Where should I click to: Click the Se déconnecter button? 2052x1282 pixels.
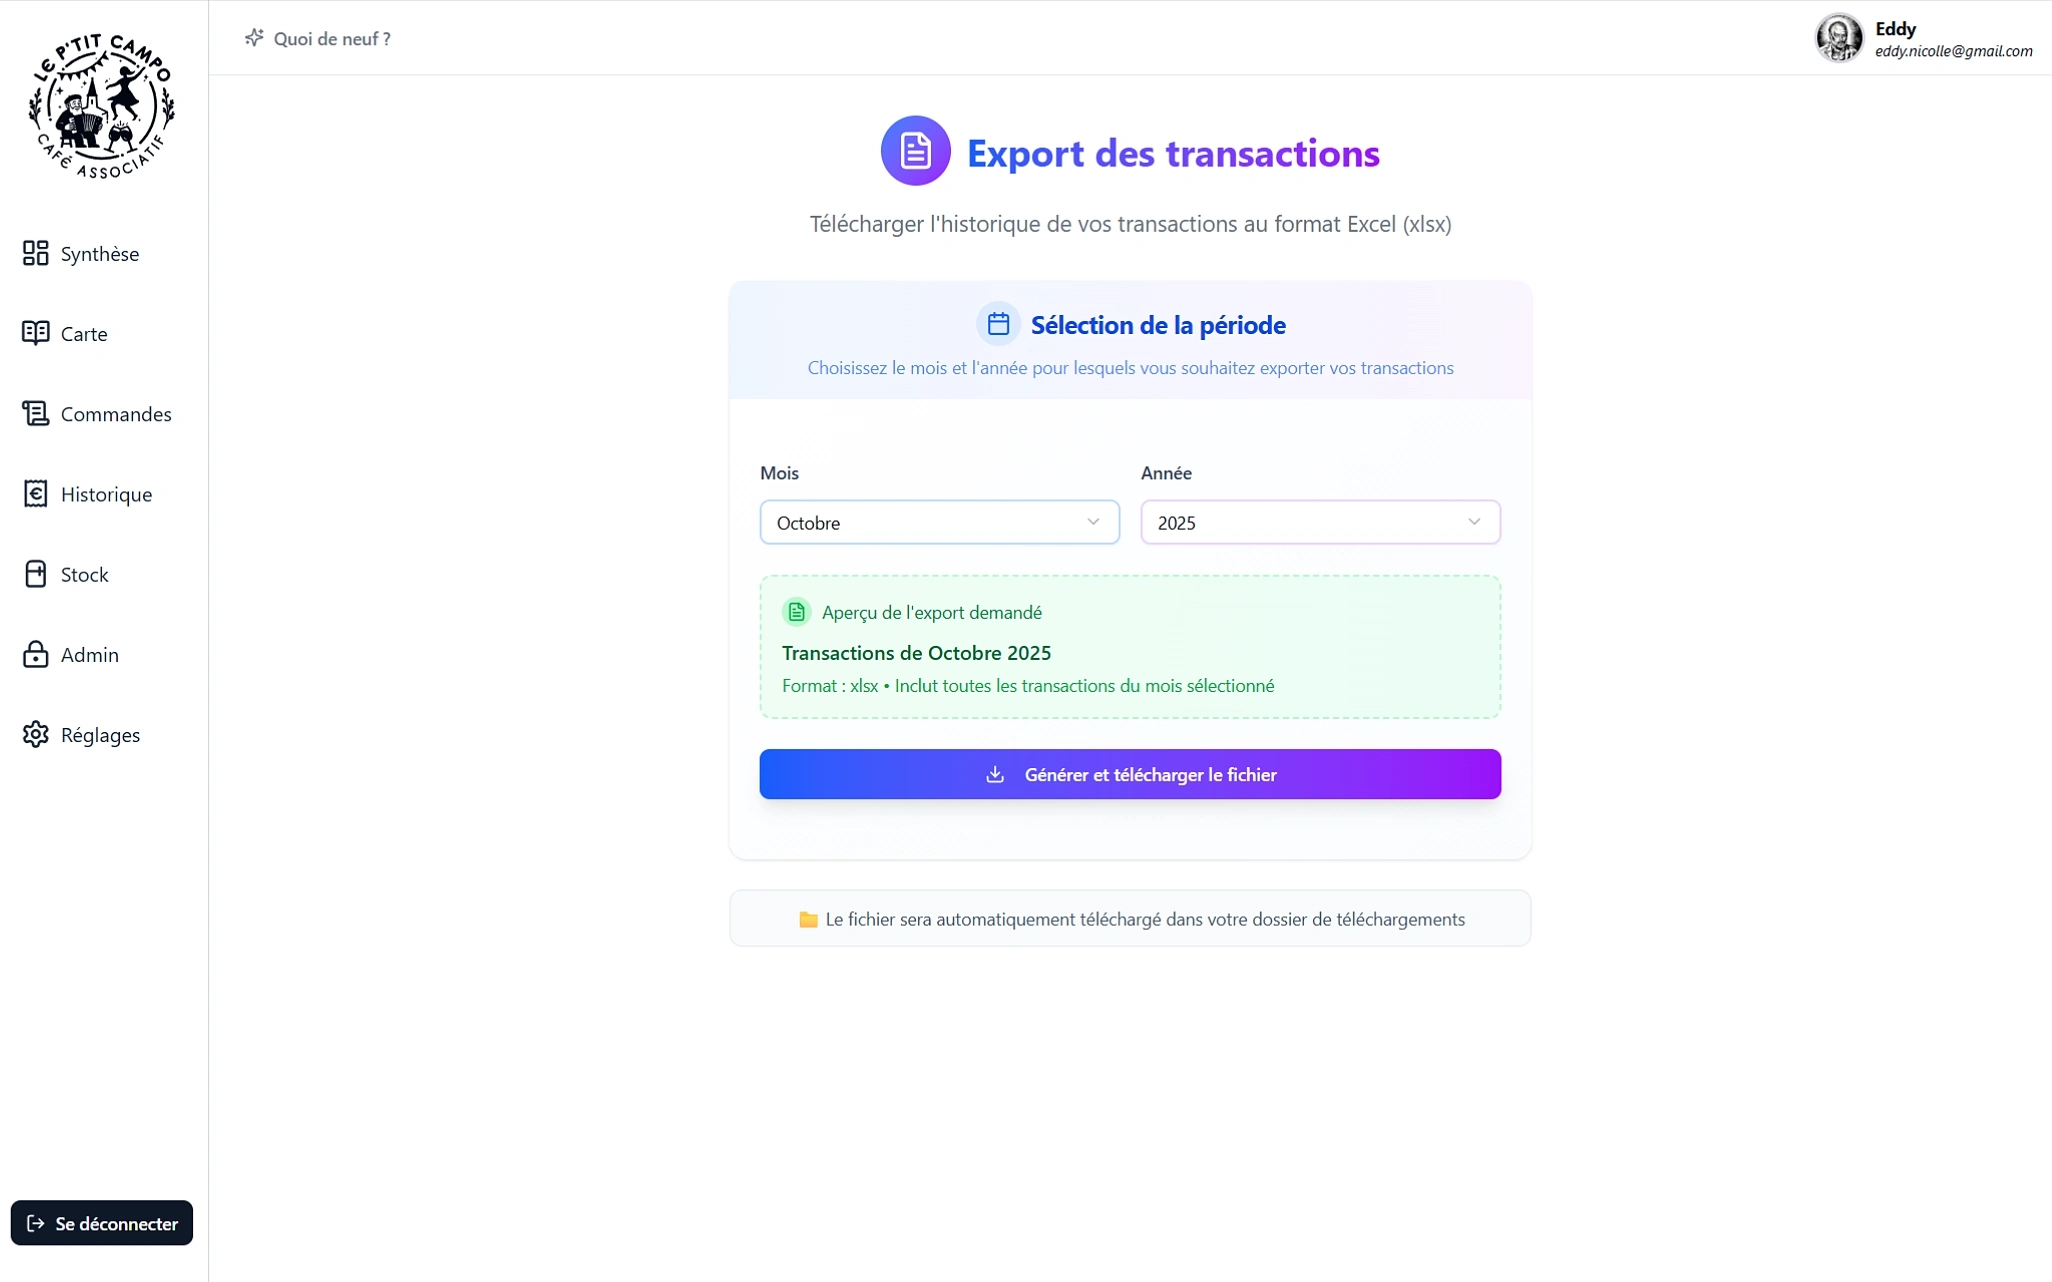[x=101, y=1222]
